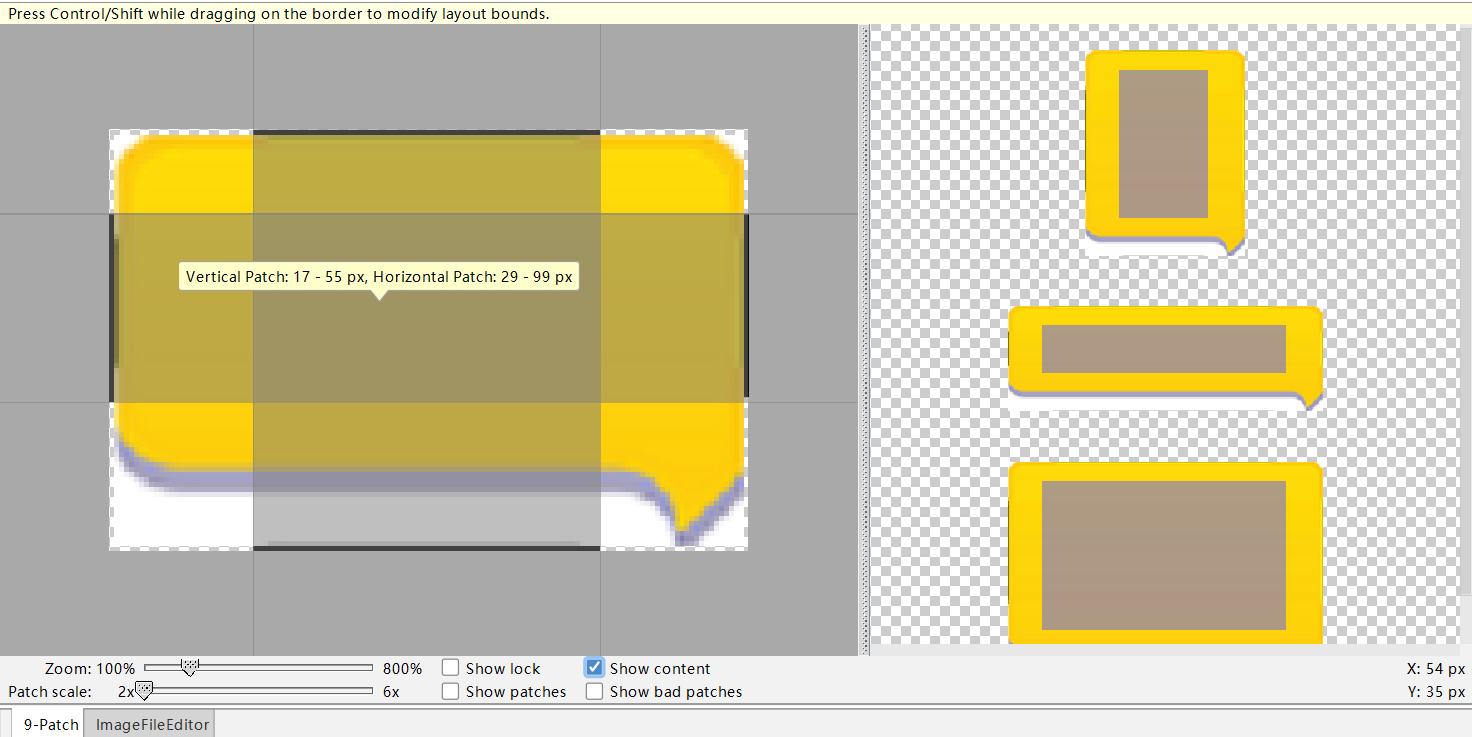Enable the Show lock checkbox
This screenshot has width=1472, height=737.
click(x=450, y=668)
